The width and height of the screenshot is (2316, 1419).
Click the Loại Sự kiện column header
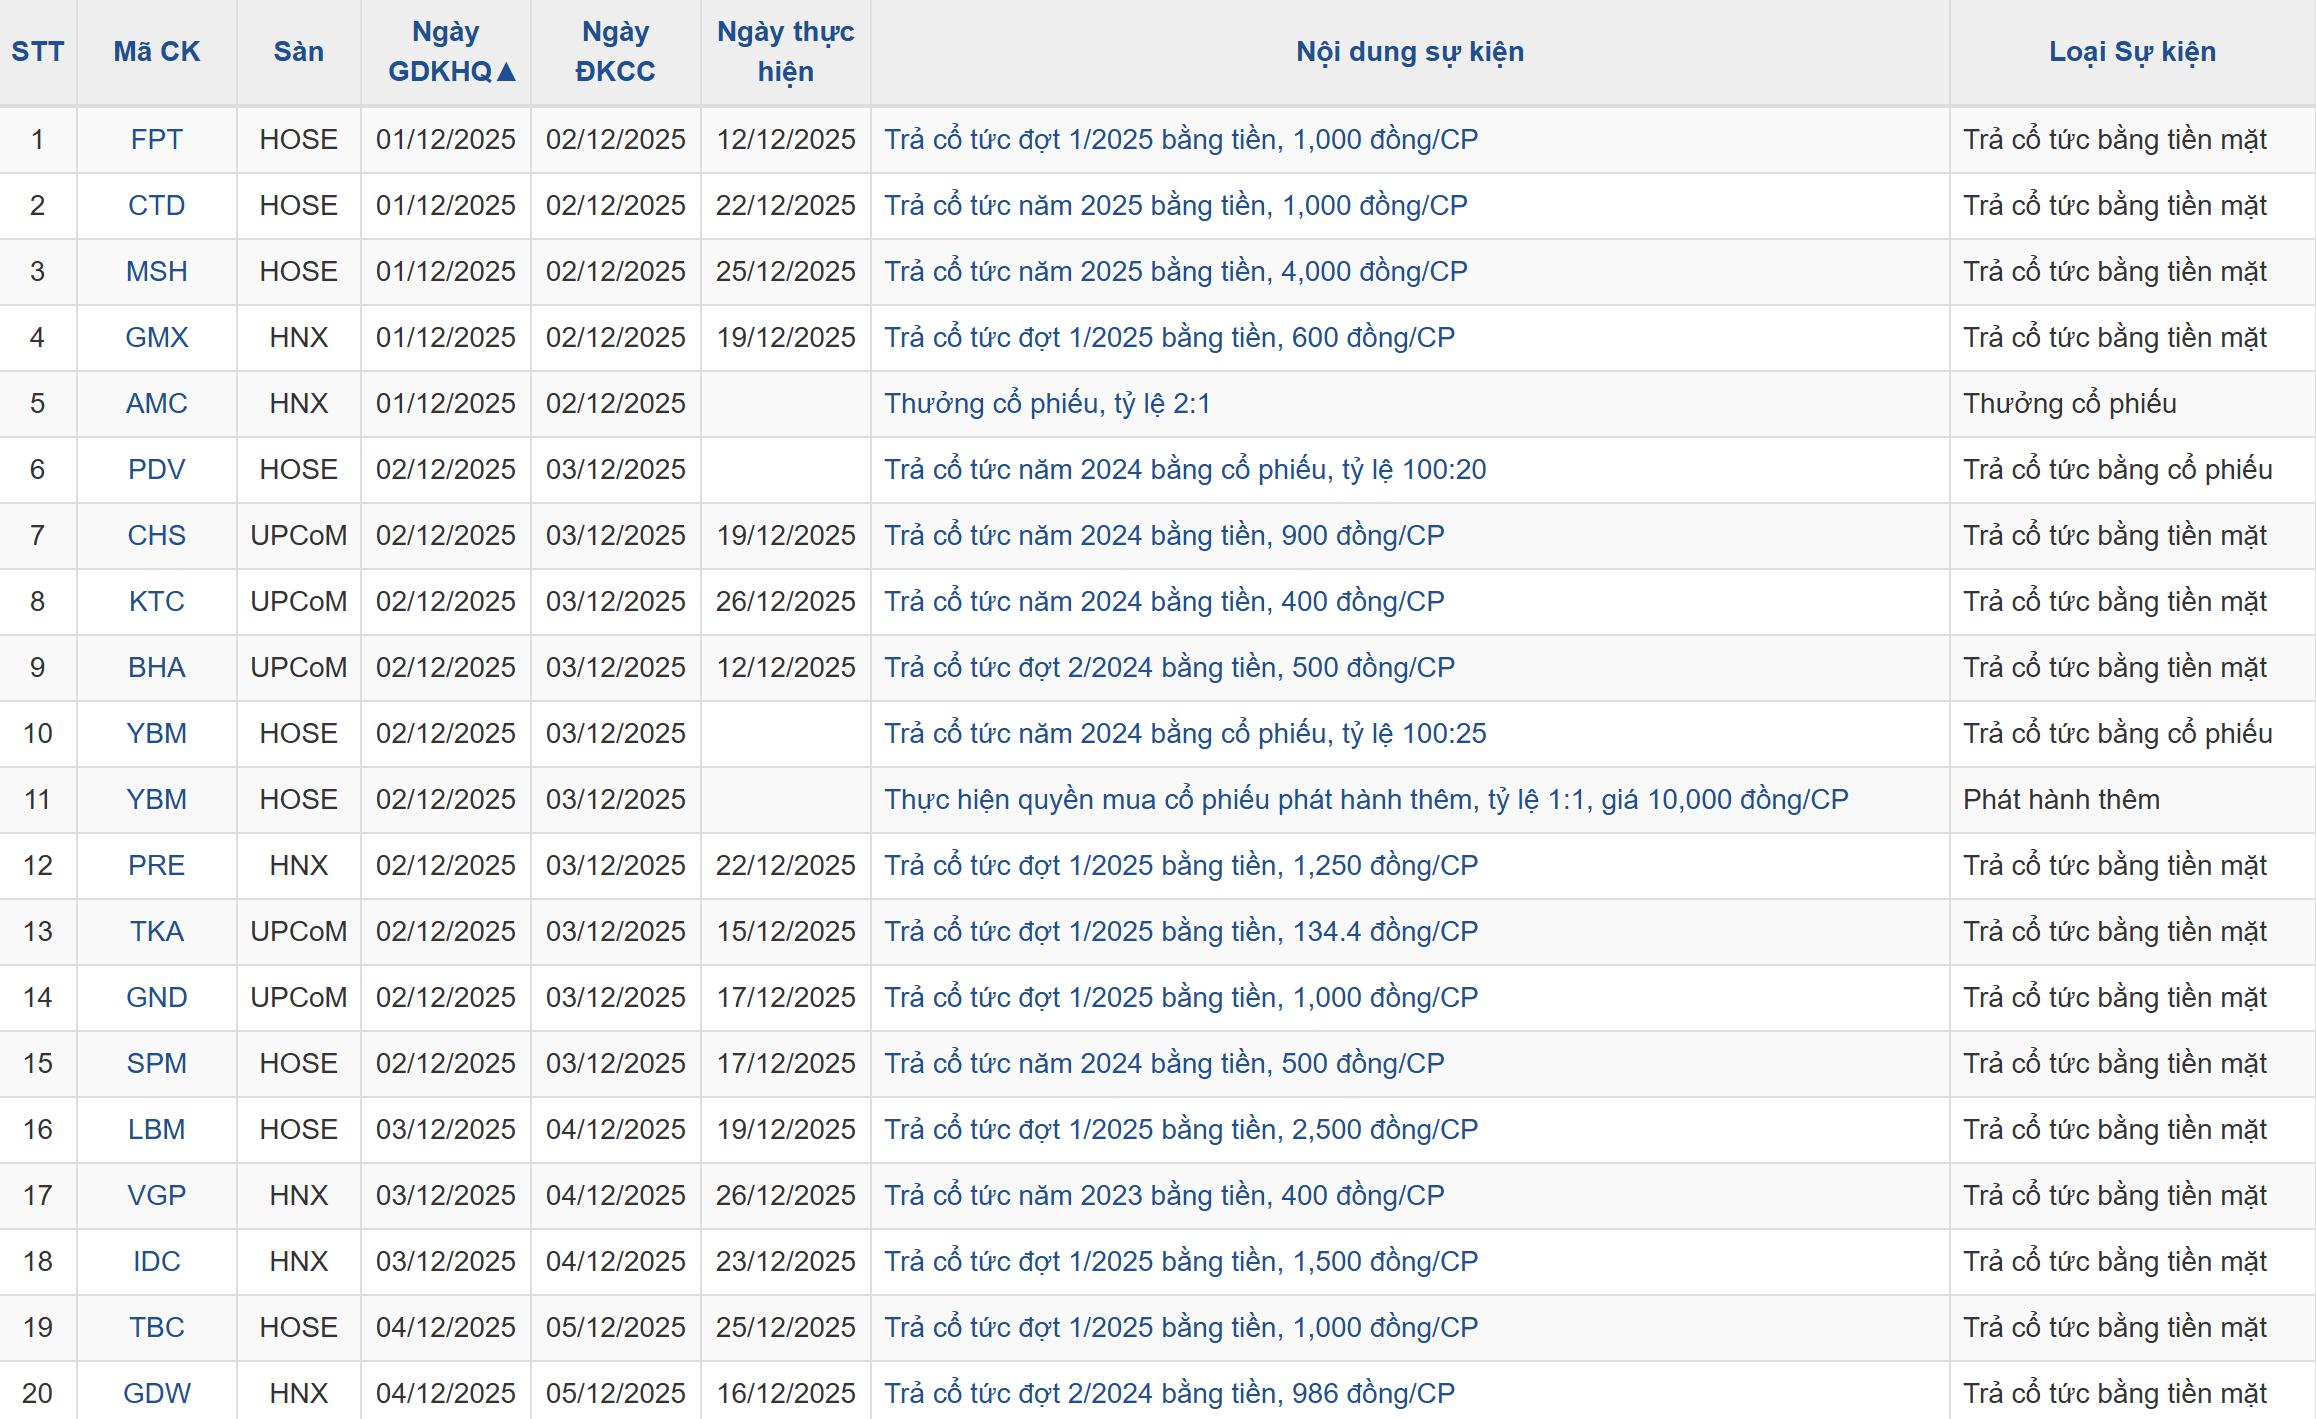pos(2132,52)
